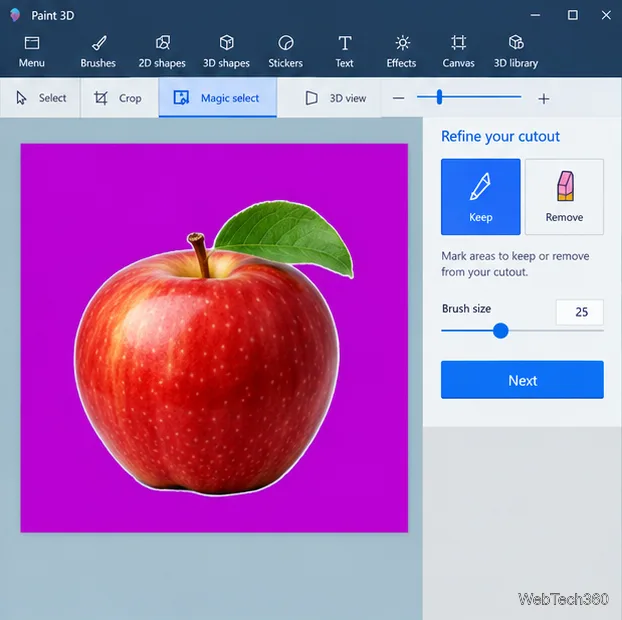Click the Magic select tool
This screenshot has height=620, width=622.
pos(218,98)
